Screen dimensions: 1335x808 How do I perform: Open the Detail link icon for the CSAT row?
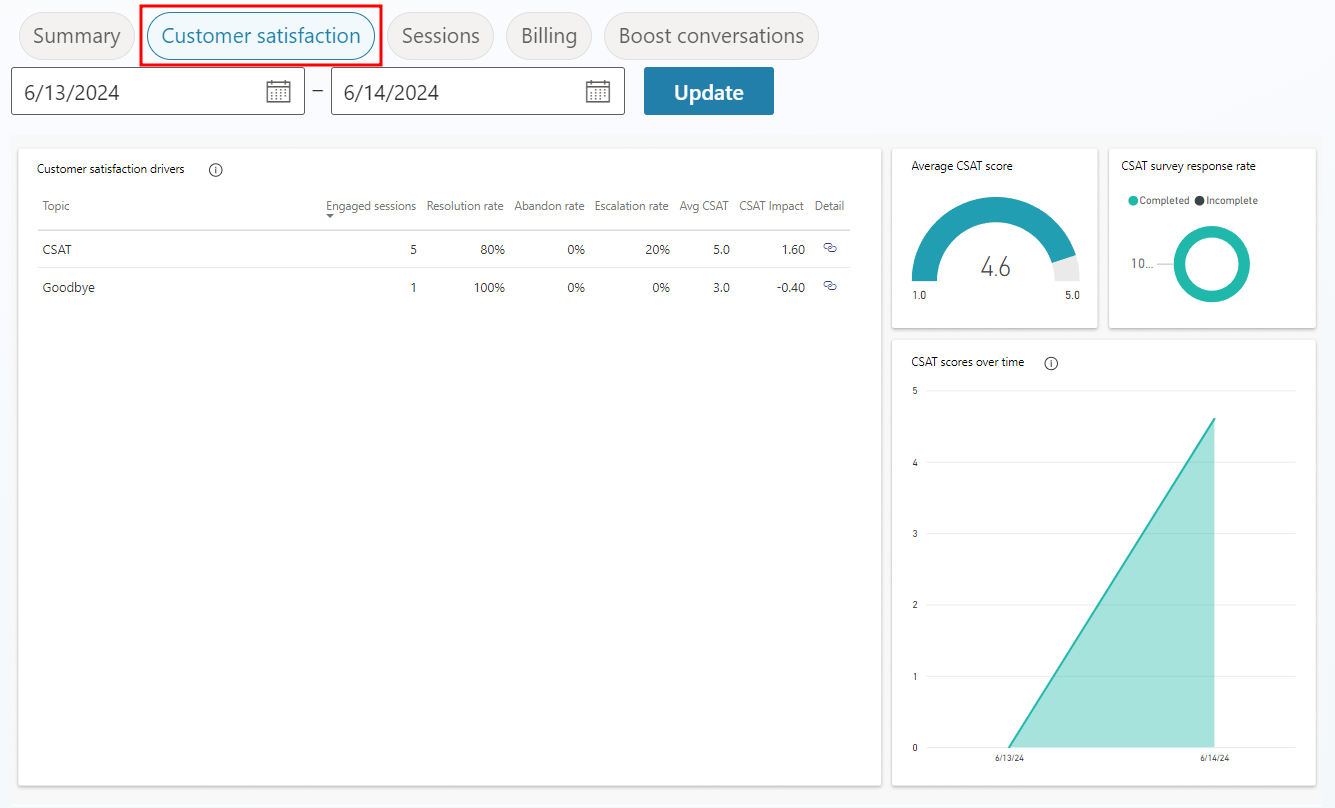point(829,249)
